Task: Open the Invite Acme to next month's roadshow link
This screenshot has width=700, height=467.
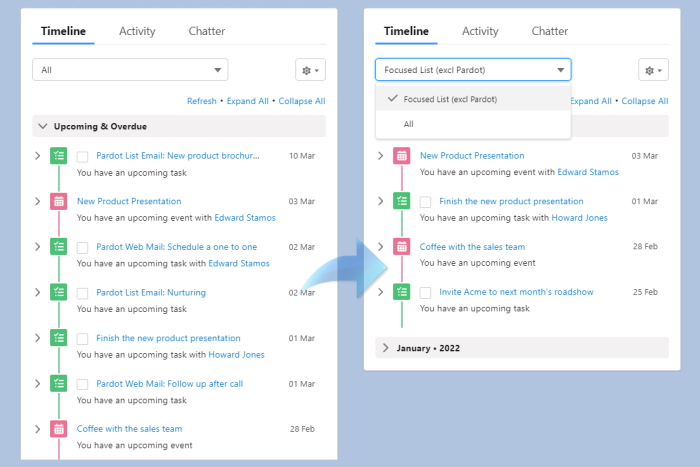Action: click(516, 292)
